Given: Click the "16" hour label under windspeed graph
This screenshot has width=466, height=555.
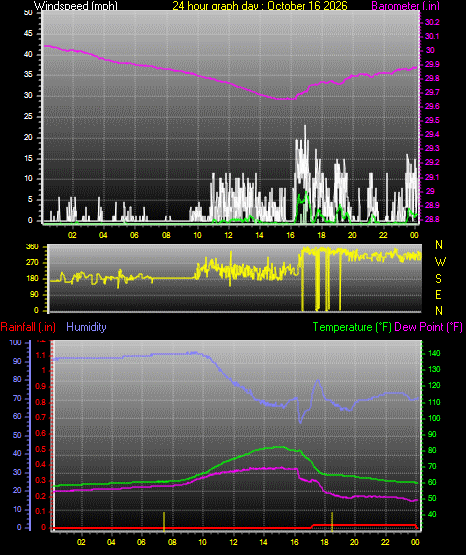Looking at the screenshot, I should (290, 235).
